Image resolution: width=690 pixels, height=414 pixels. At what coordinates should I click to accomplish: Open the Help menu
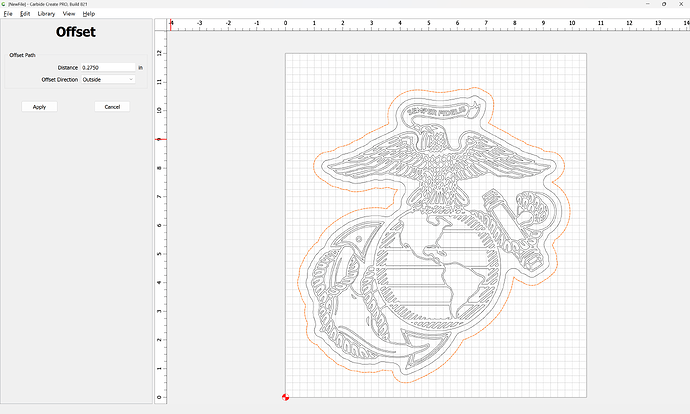point(89,14)
